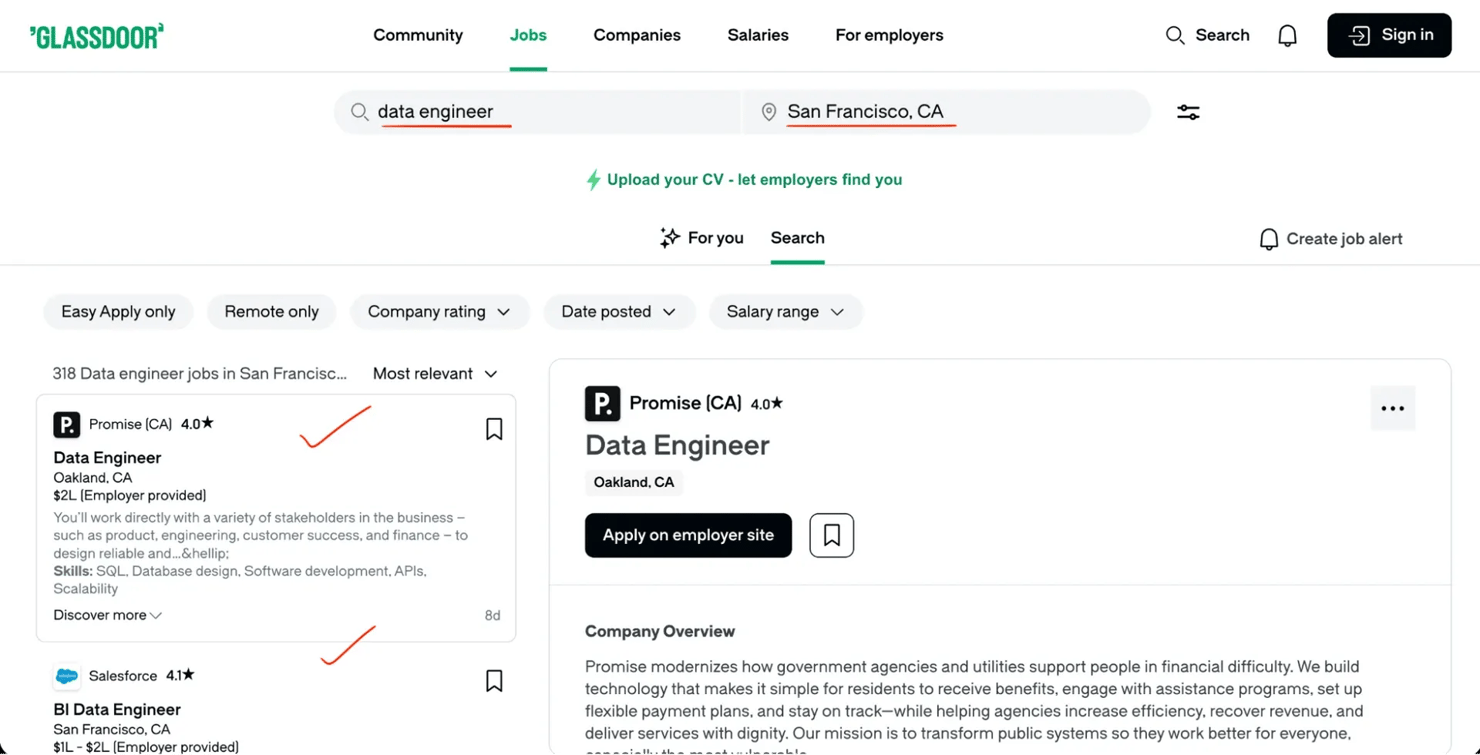Image resolution: width=1480 pixels, height=755 pixels.
Task: Click the Glassdoor logo
Action: click(x=97, y=36)
